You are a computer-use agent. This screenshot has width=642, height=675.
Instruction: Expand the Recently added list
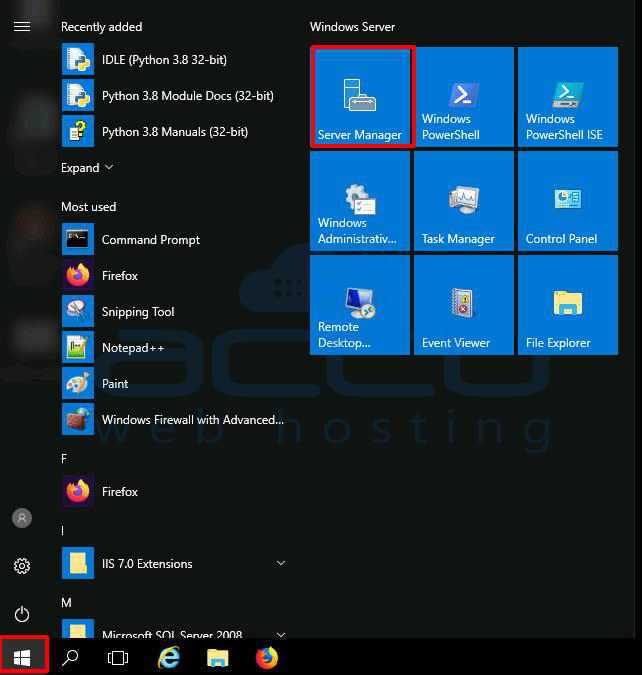click(87, 167)
